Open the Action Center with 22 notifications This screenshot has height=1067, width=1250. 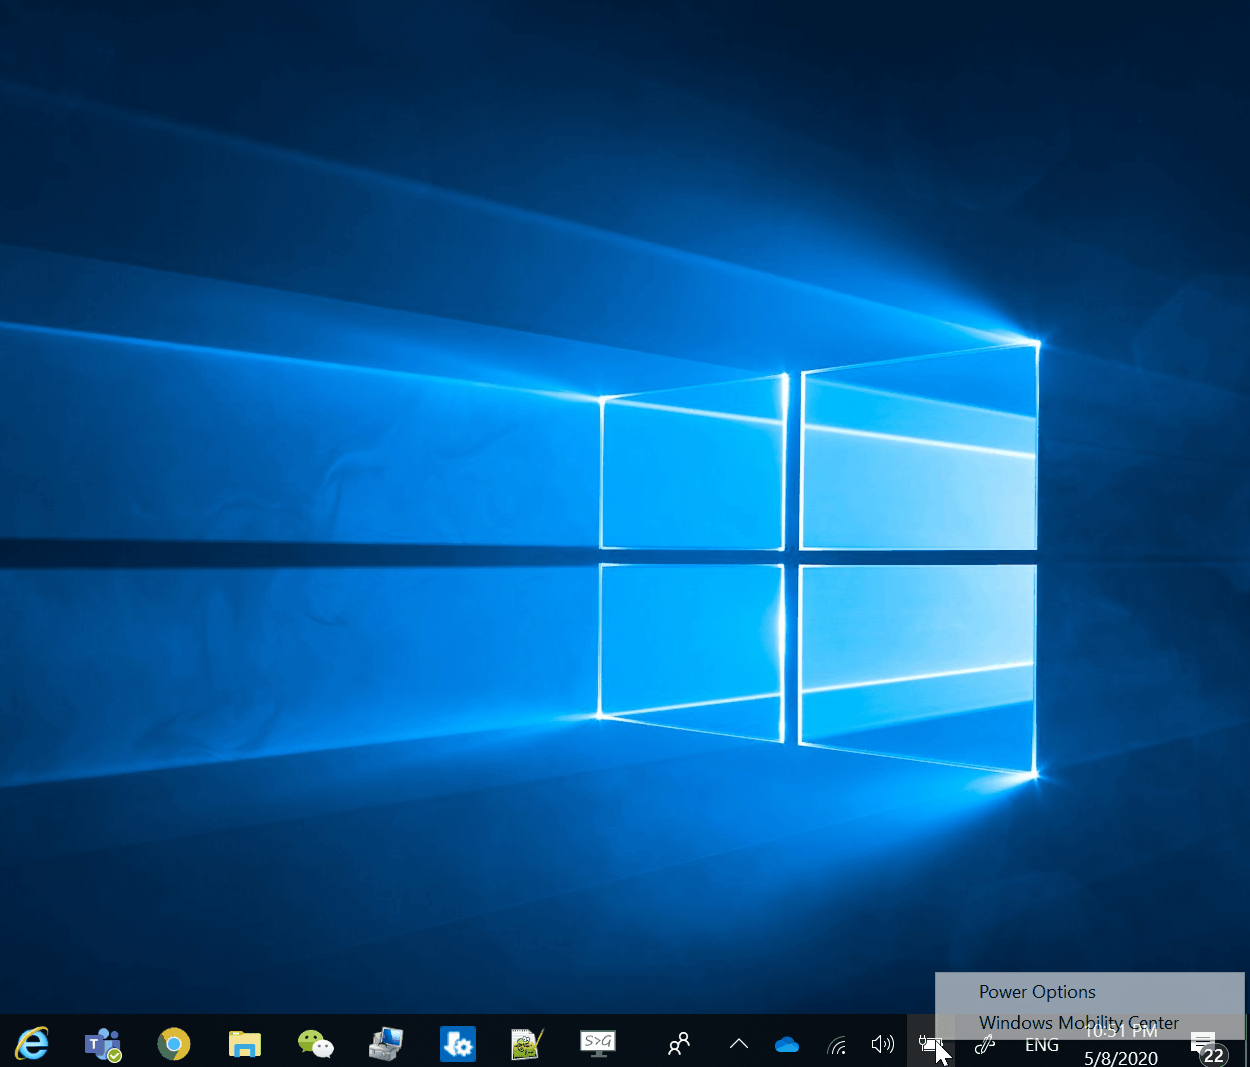click(1206, 1046)
